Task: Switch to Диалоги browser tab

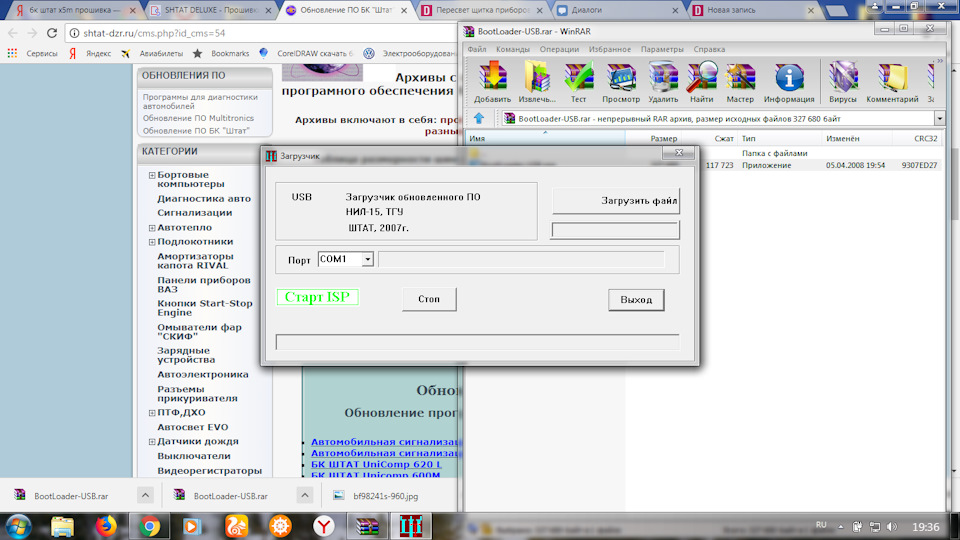Action: [614, 10]
